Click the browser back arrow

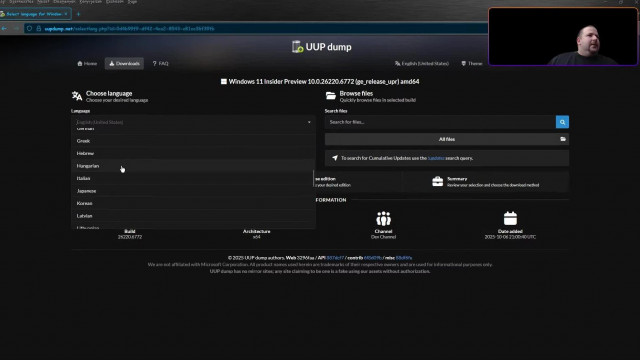[x=4, y=29]
